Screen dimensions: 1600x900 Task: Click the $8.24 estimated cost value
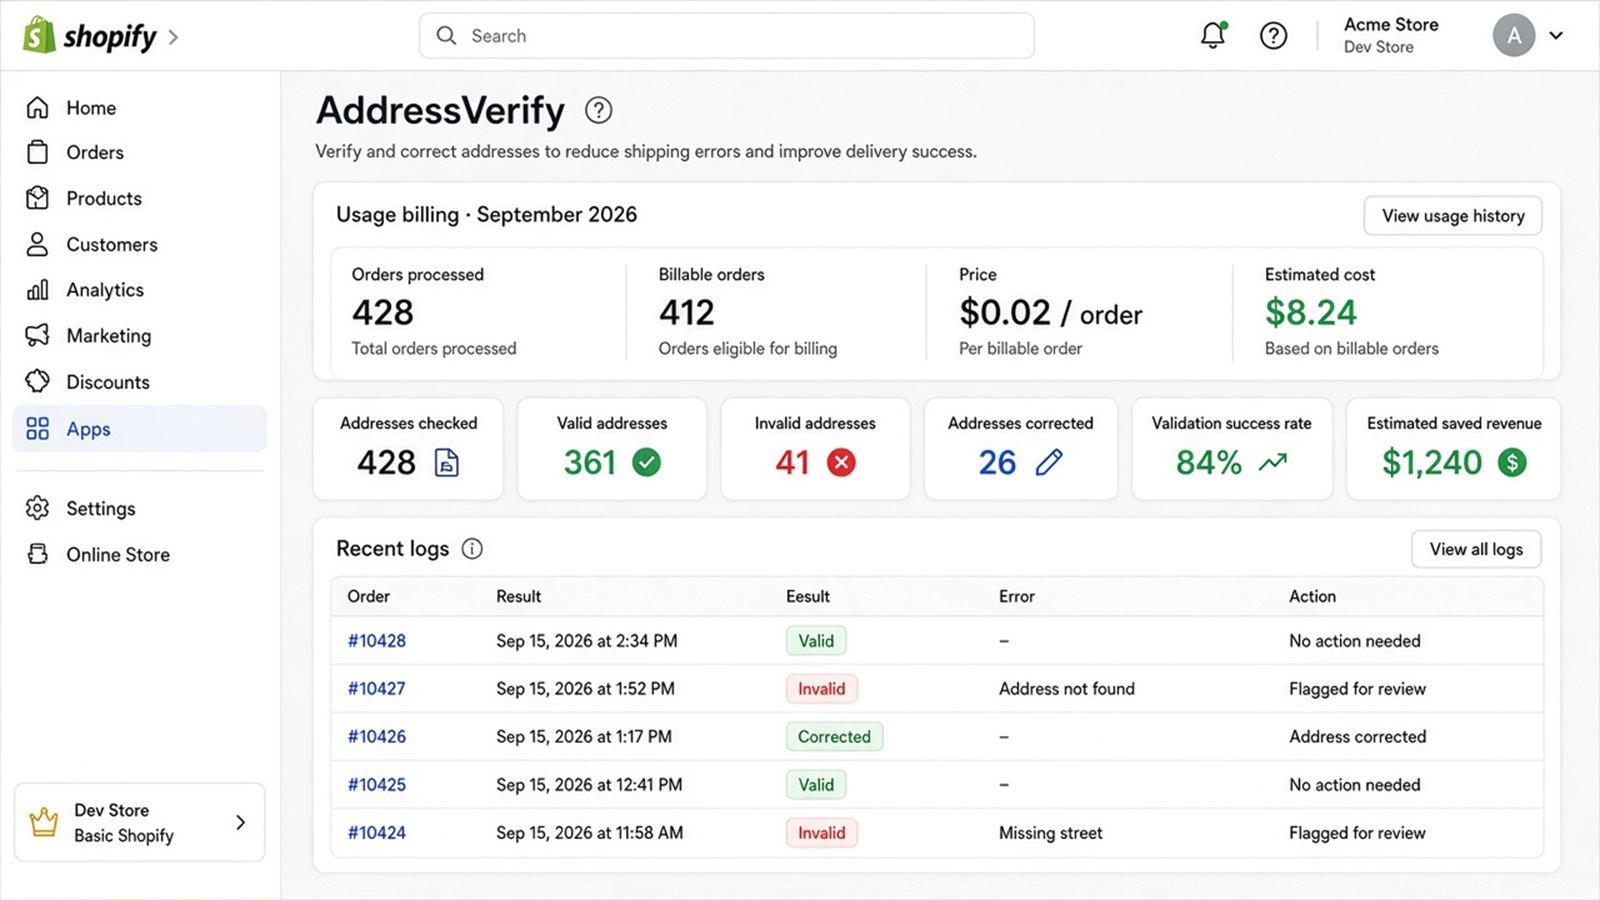pos(1311,313)
